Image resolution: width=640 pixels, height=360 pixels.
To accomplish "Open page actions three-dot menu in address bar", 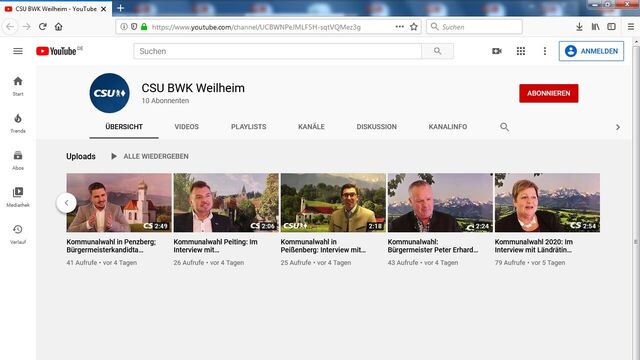I will [x=400, y=27].
